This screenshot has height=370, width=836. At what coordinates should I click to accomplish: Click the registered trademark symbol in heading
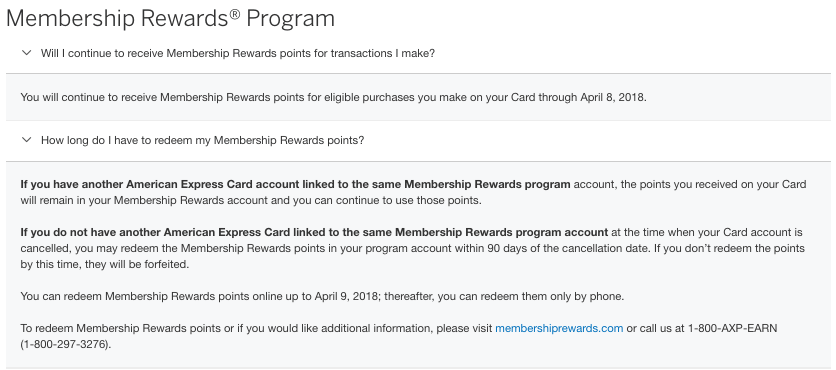235,13
